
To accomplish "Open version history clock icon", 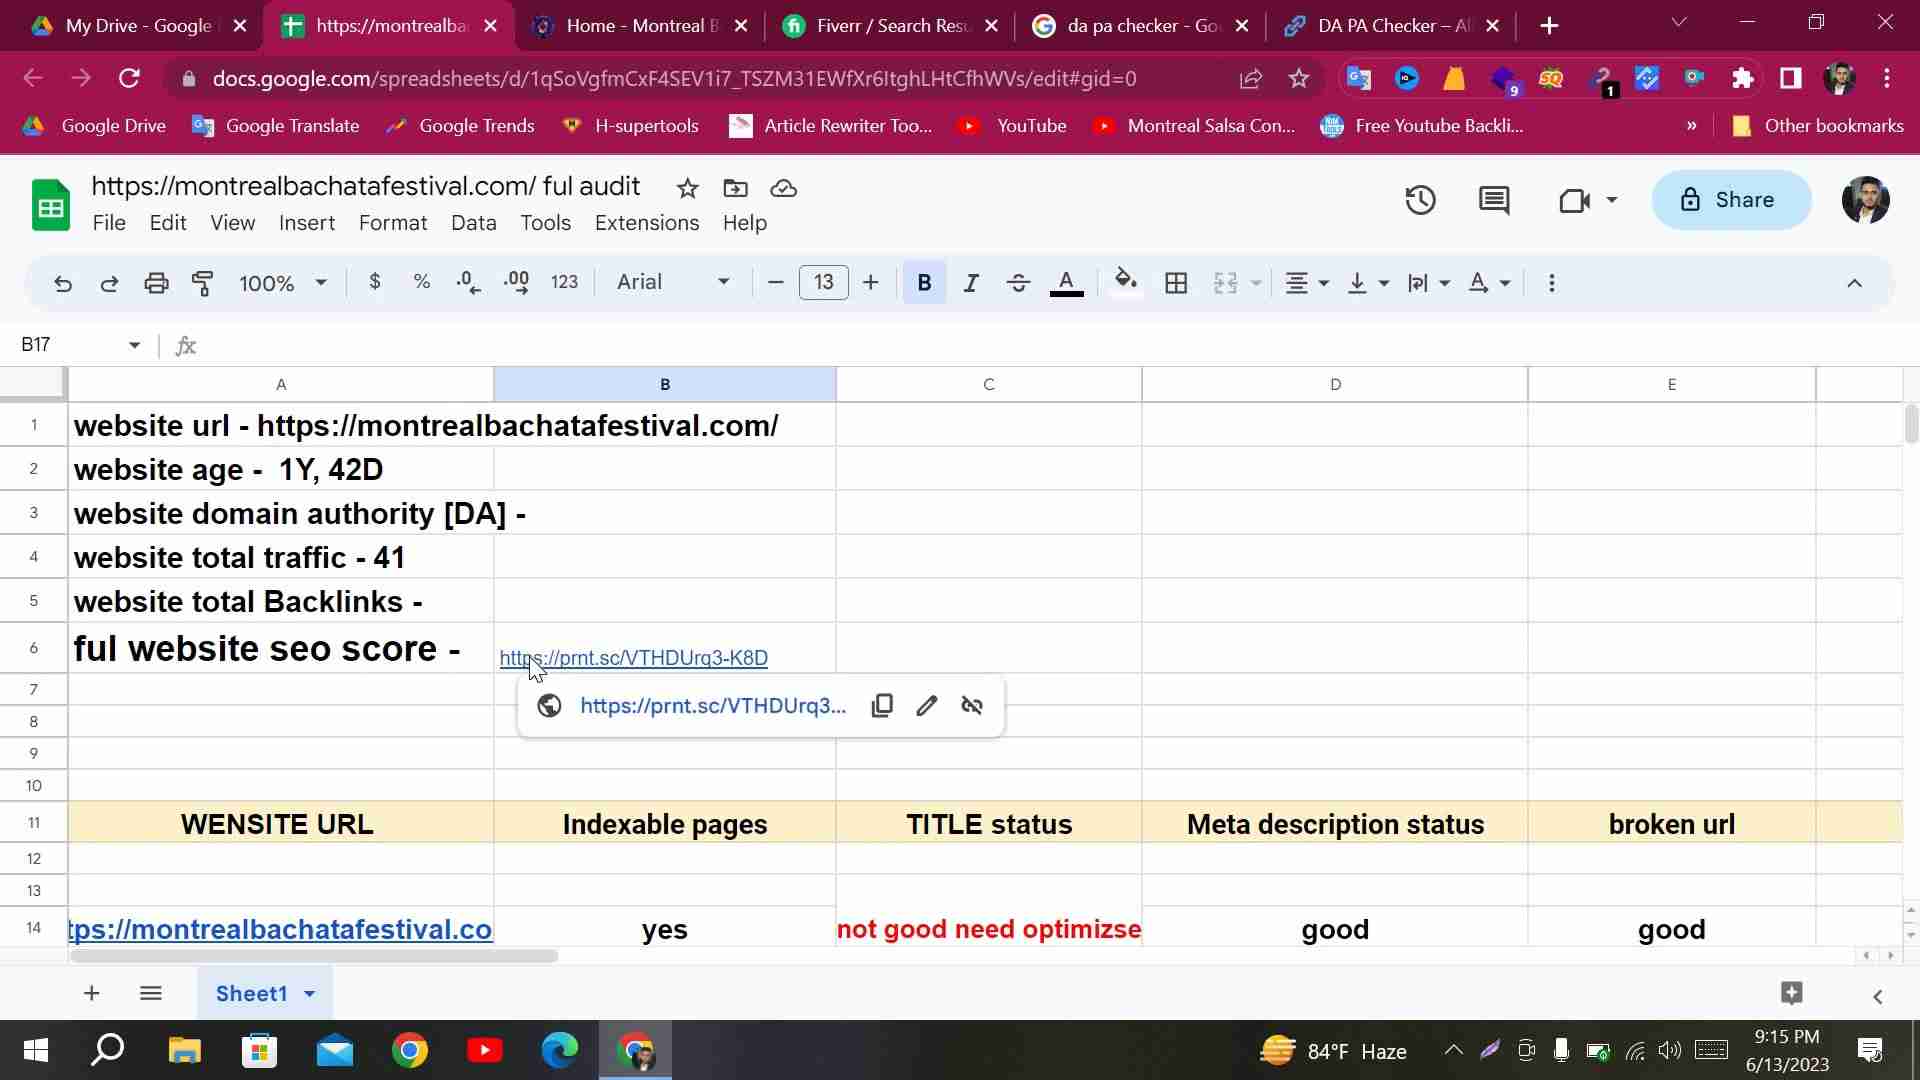I will coord(1420,200).
